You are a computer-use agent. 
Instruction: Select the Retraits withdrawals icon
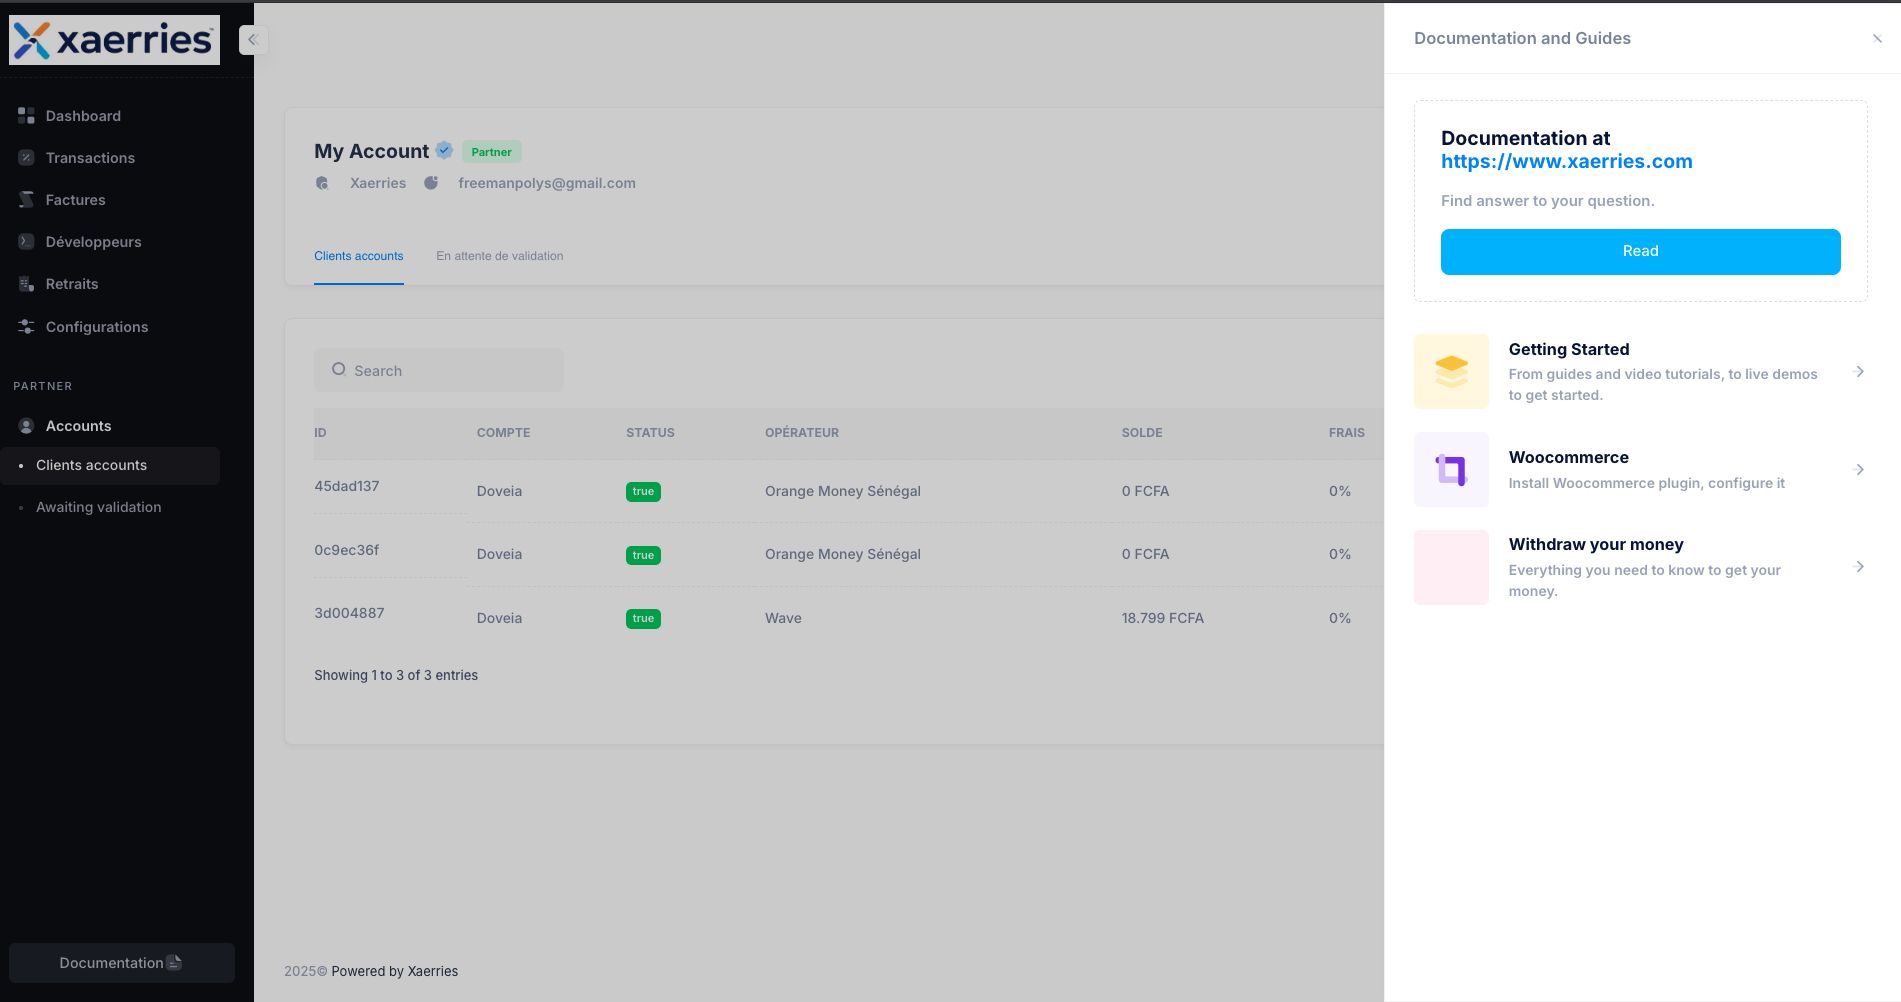coord(25,283)
